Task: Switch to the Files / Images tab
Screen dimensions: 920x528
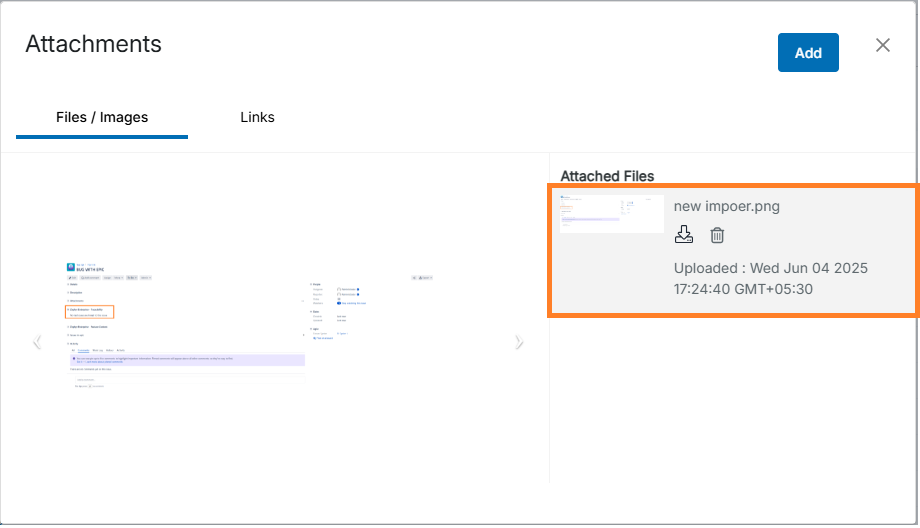Action: tap(102, 117)
